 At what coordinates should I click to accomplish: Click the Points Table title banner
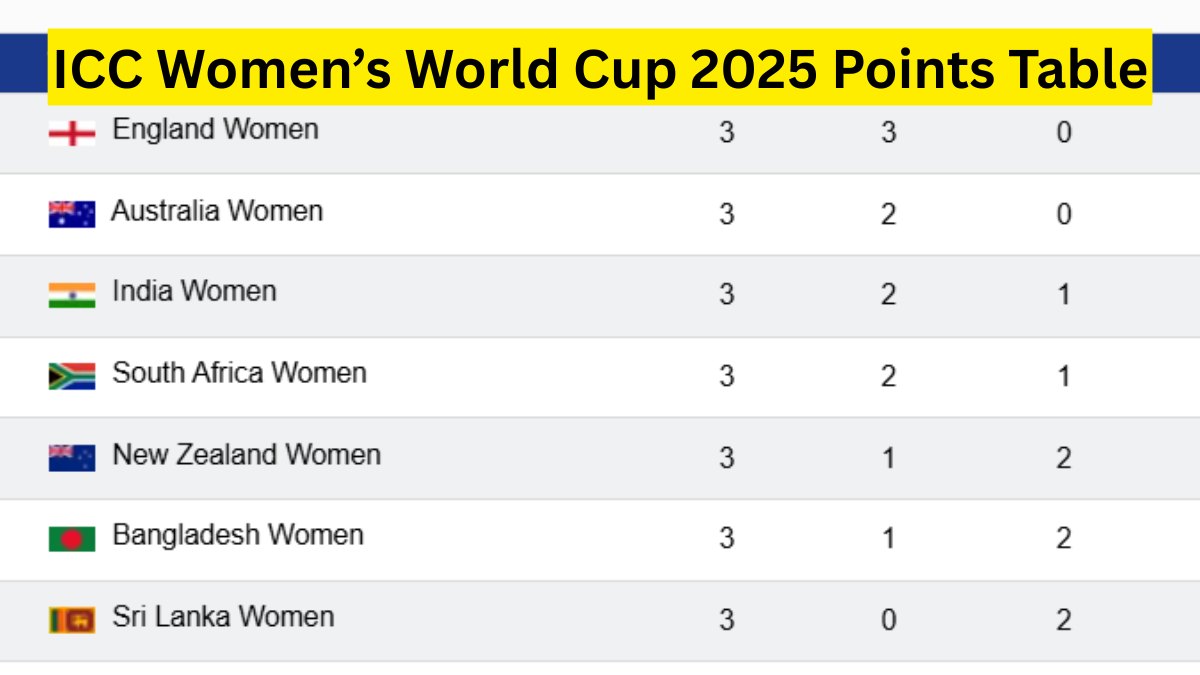[x=600, y=68]
